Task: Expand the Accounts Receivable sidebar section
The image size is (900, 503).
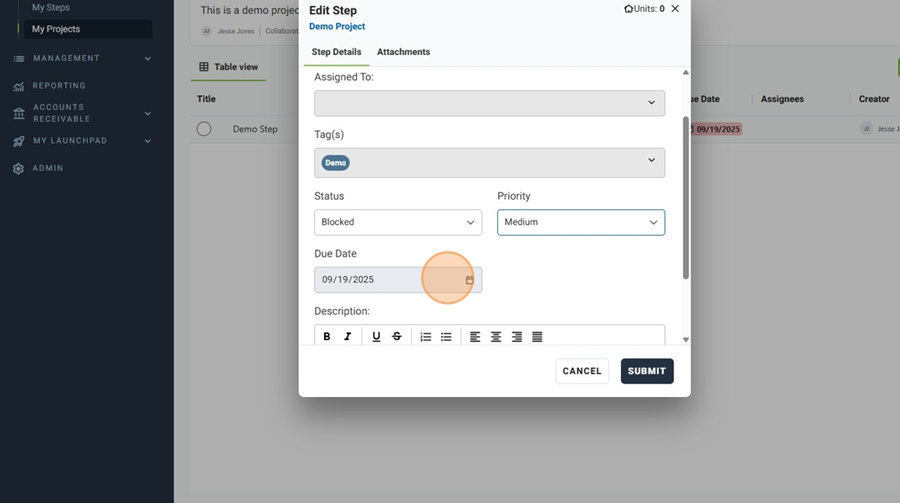Action: tap(148, 114)
